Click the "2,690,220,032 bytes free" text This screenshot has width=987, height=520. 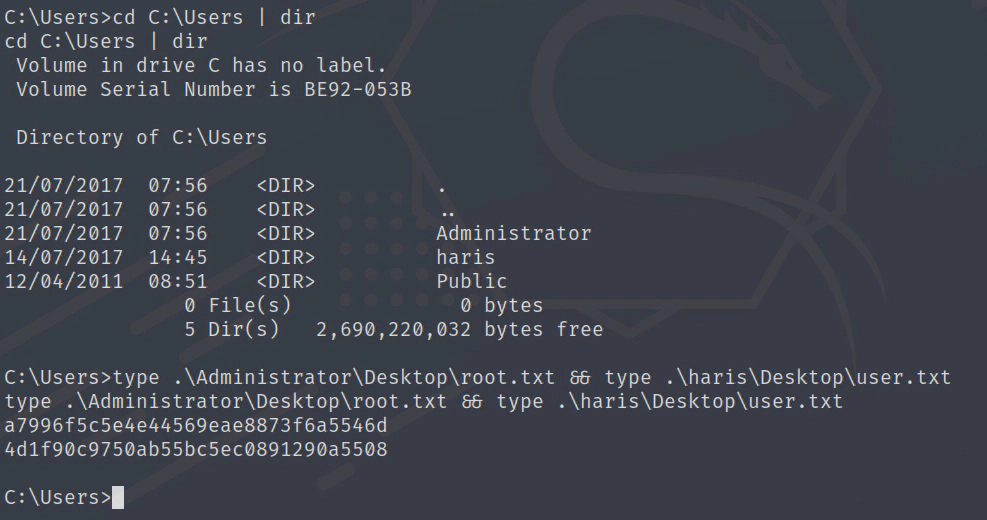pyautogui.click(x=459, y=329)
